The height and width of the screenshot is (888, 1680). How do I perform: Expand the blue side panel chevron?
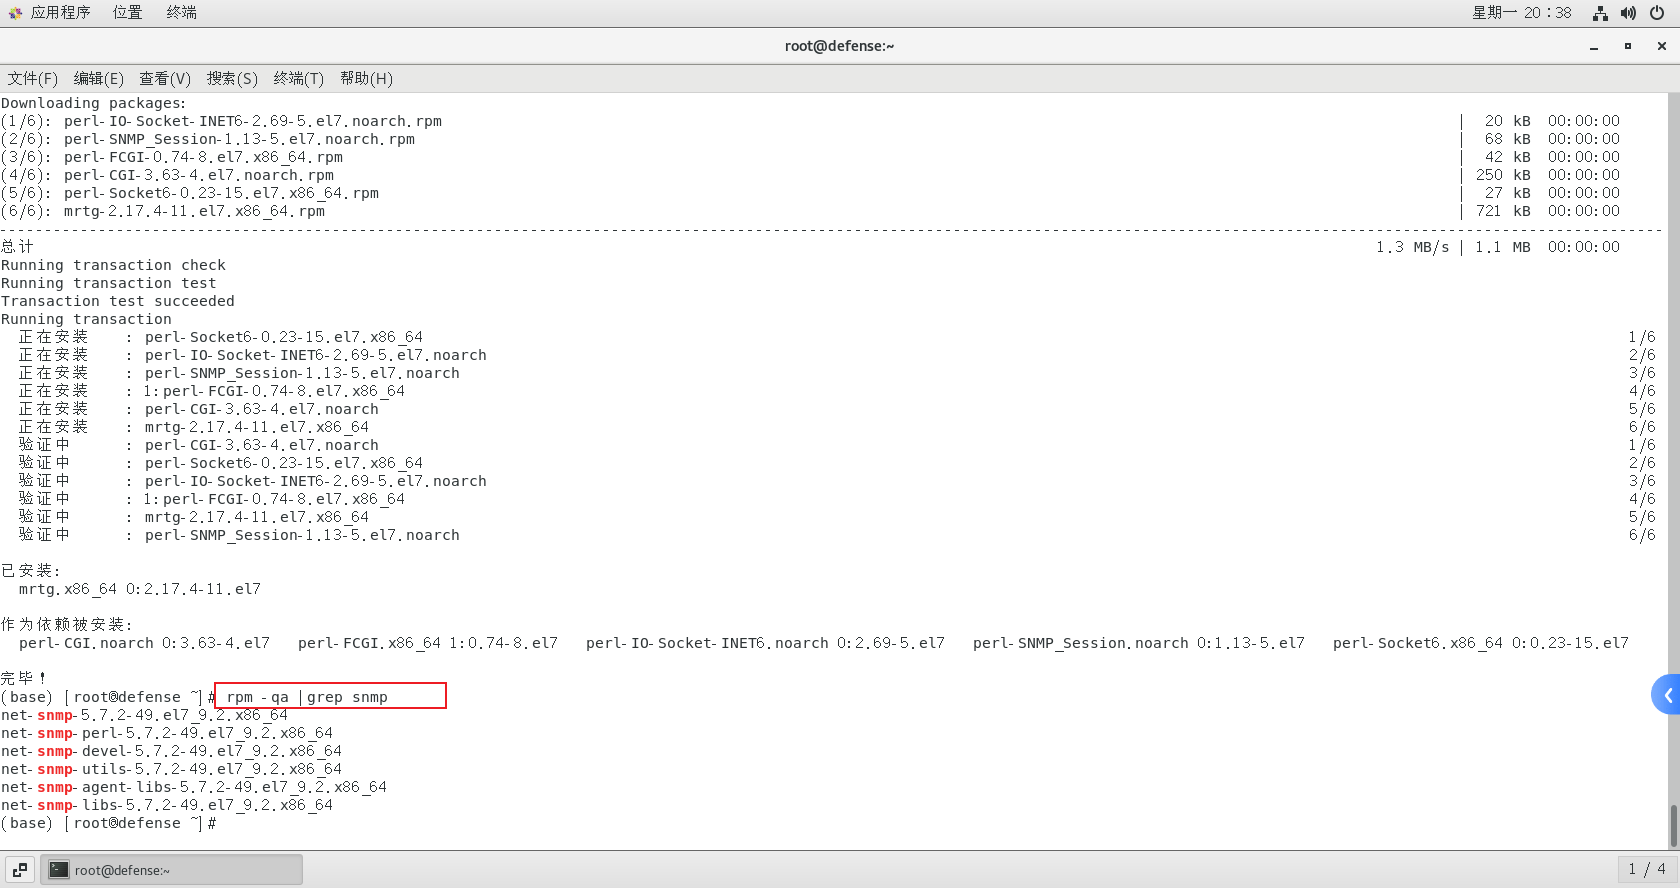pos(1666,695)
